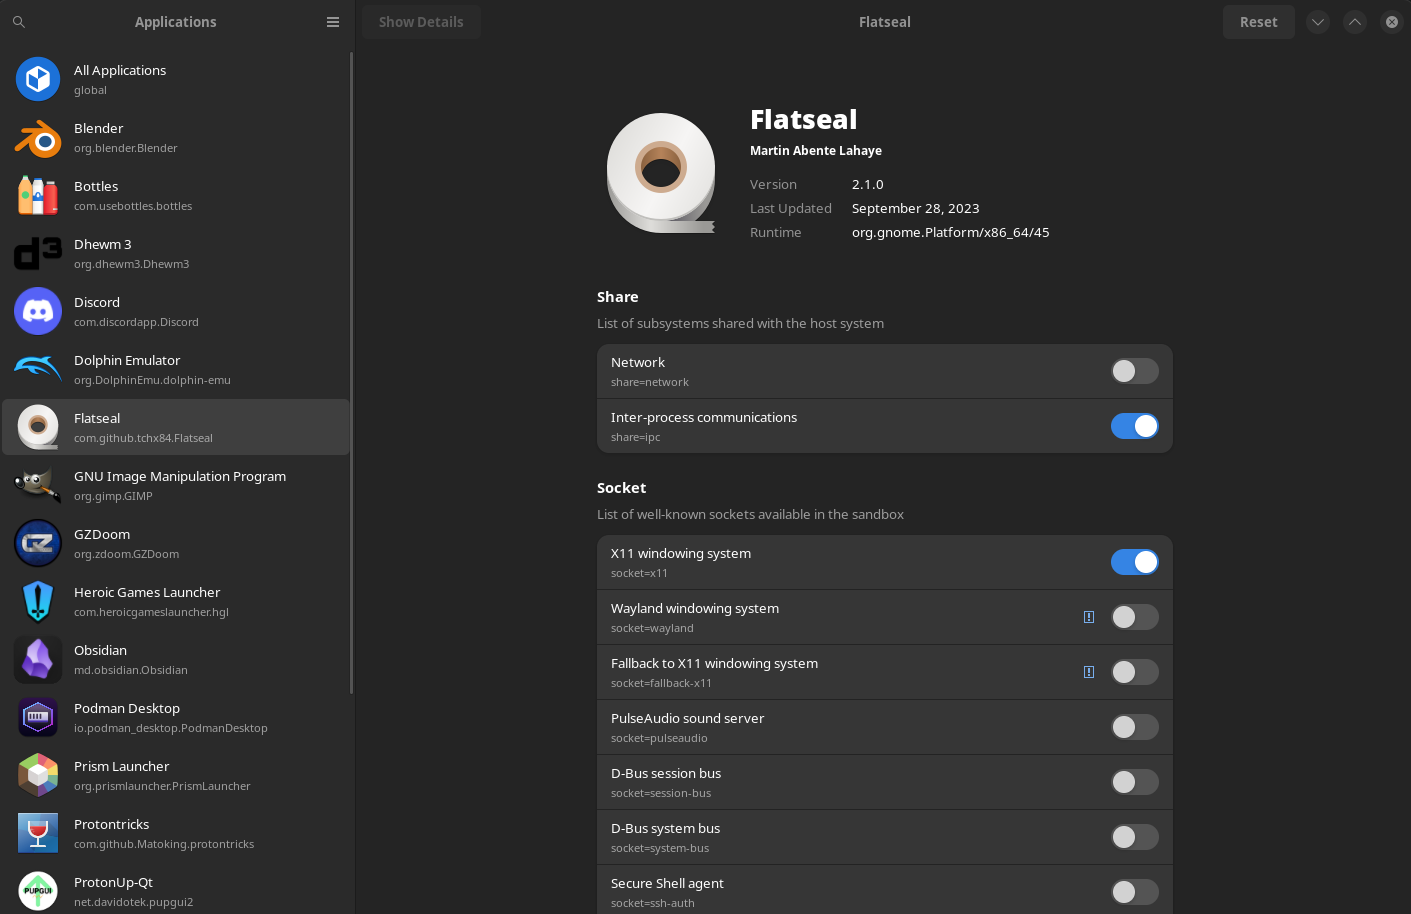Click the Flatseal sidebar icon
Screen dimensions: 1411x914
[38, 427]
